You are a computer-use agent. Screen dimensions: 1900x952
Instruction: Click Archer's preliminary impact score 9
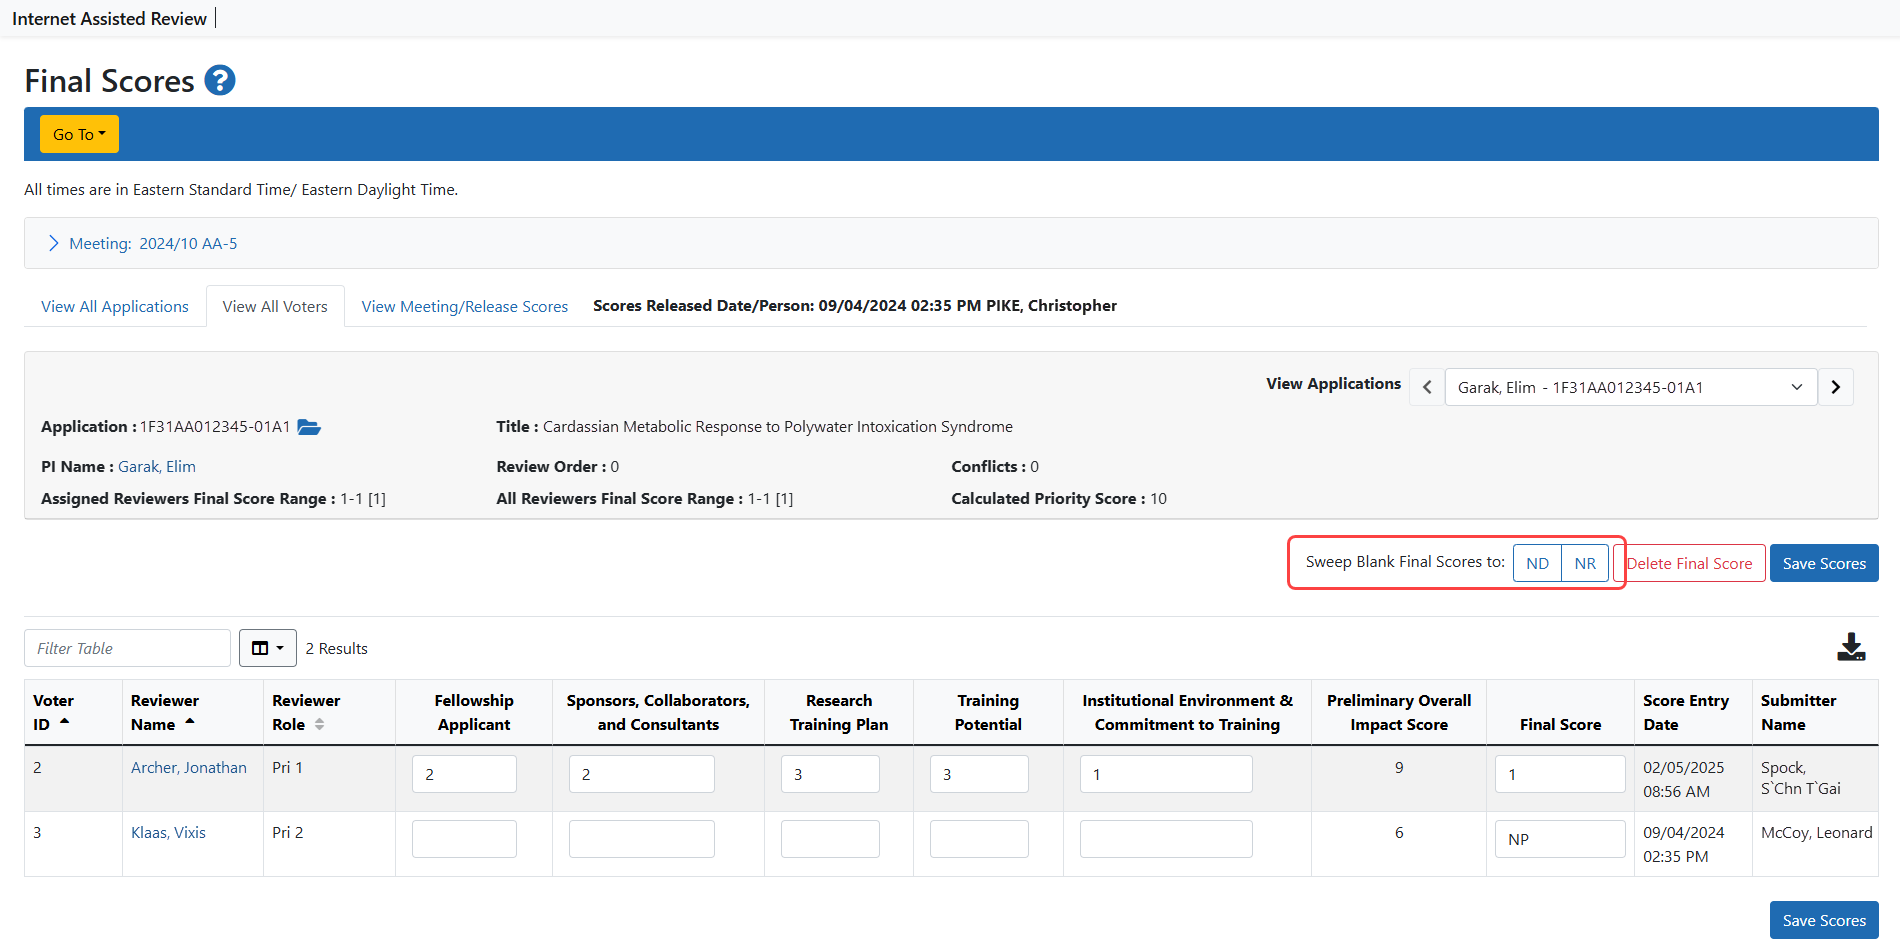tap(1399, 767)
